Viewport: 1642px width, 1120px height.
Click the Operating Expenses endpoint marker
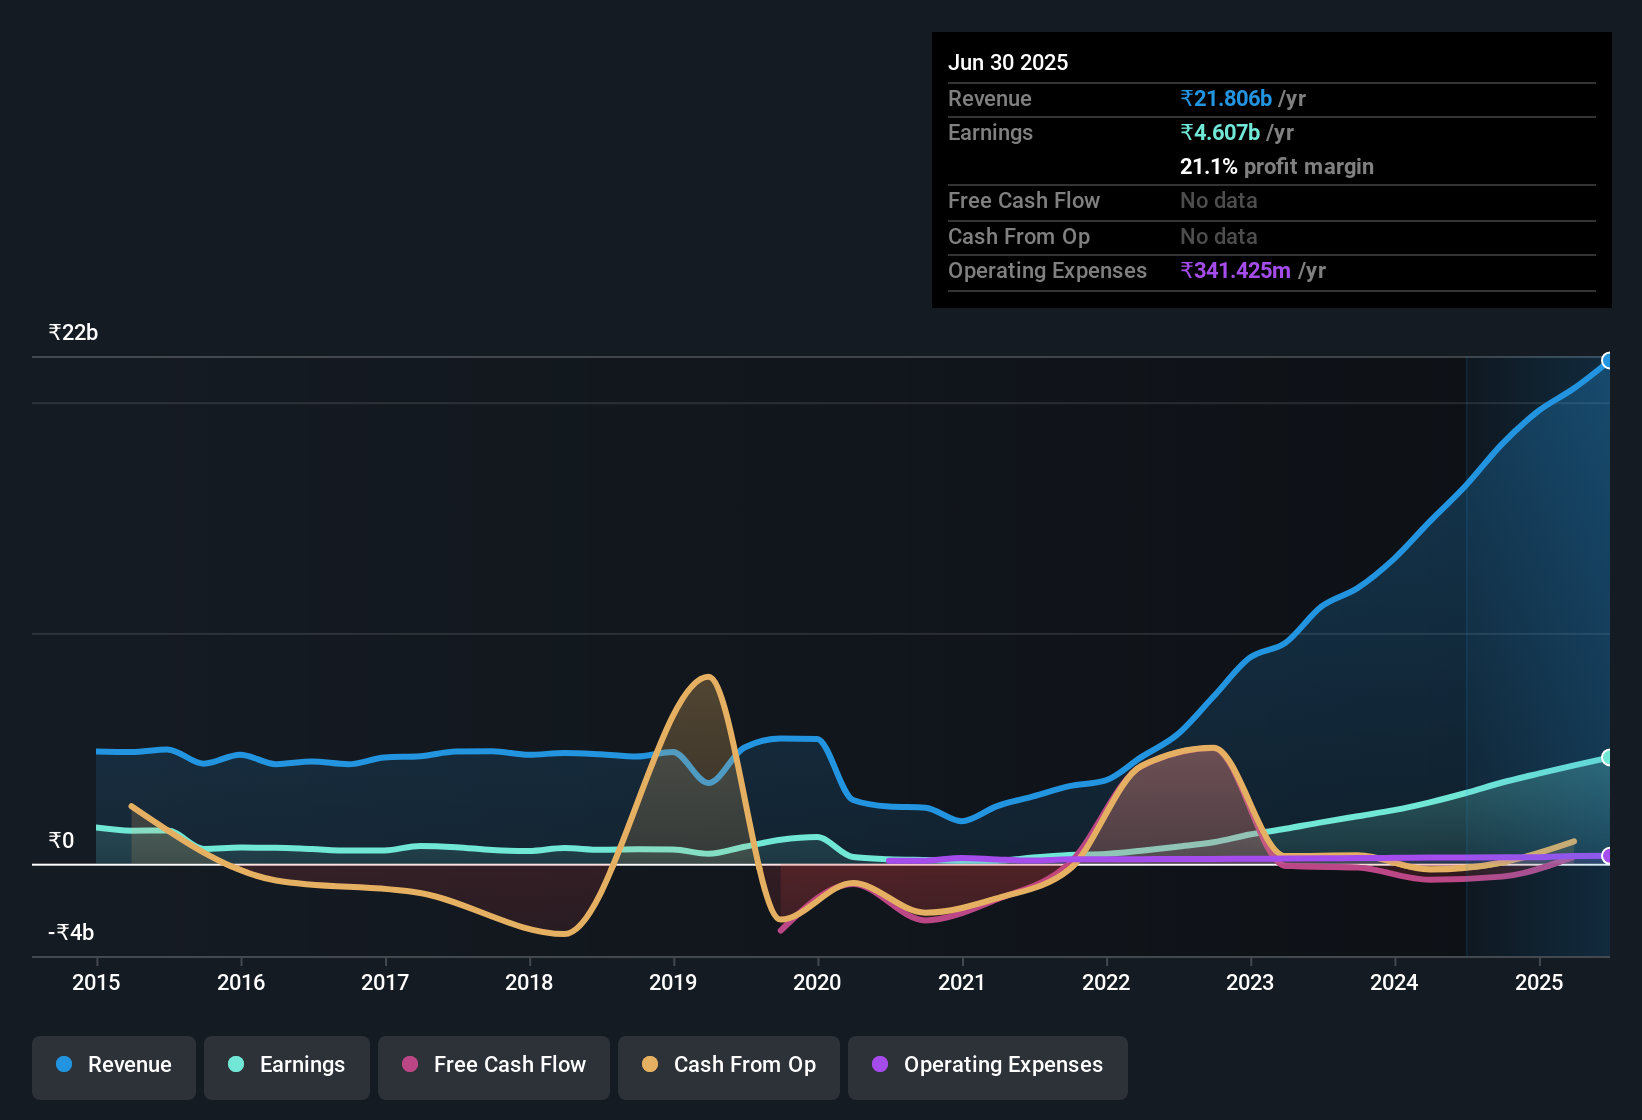[1608, 856]
